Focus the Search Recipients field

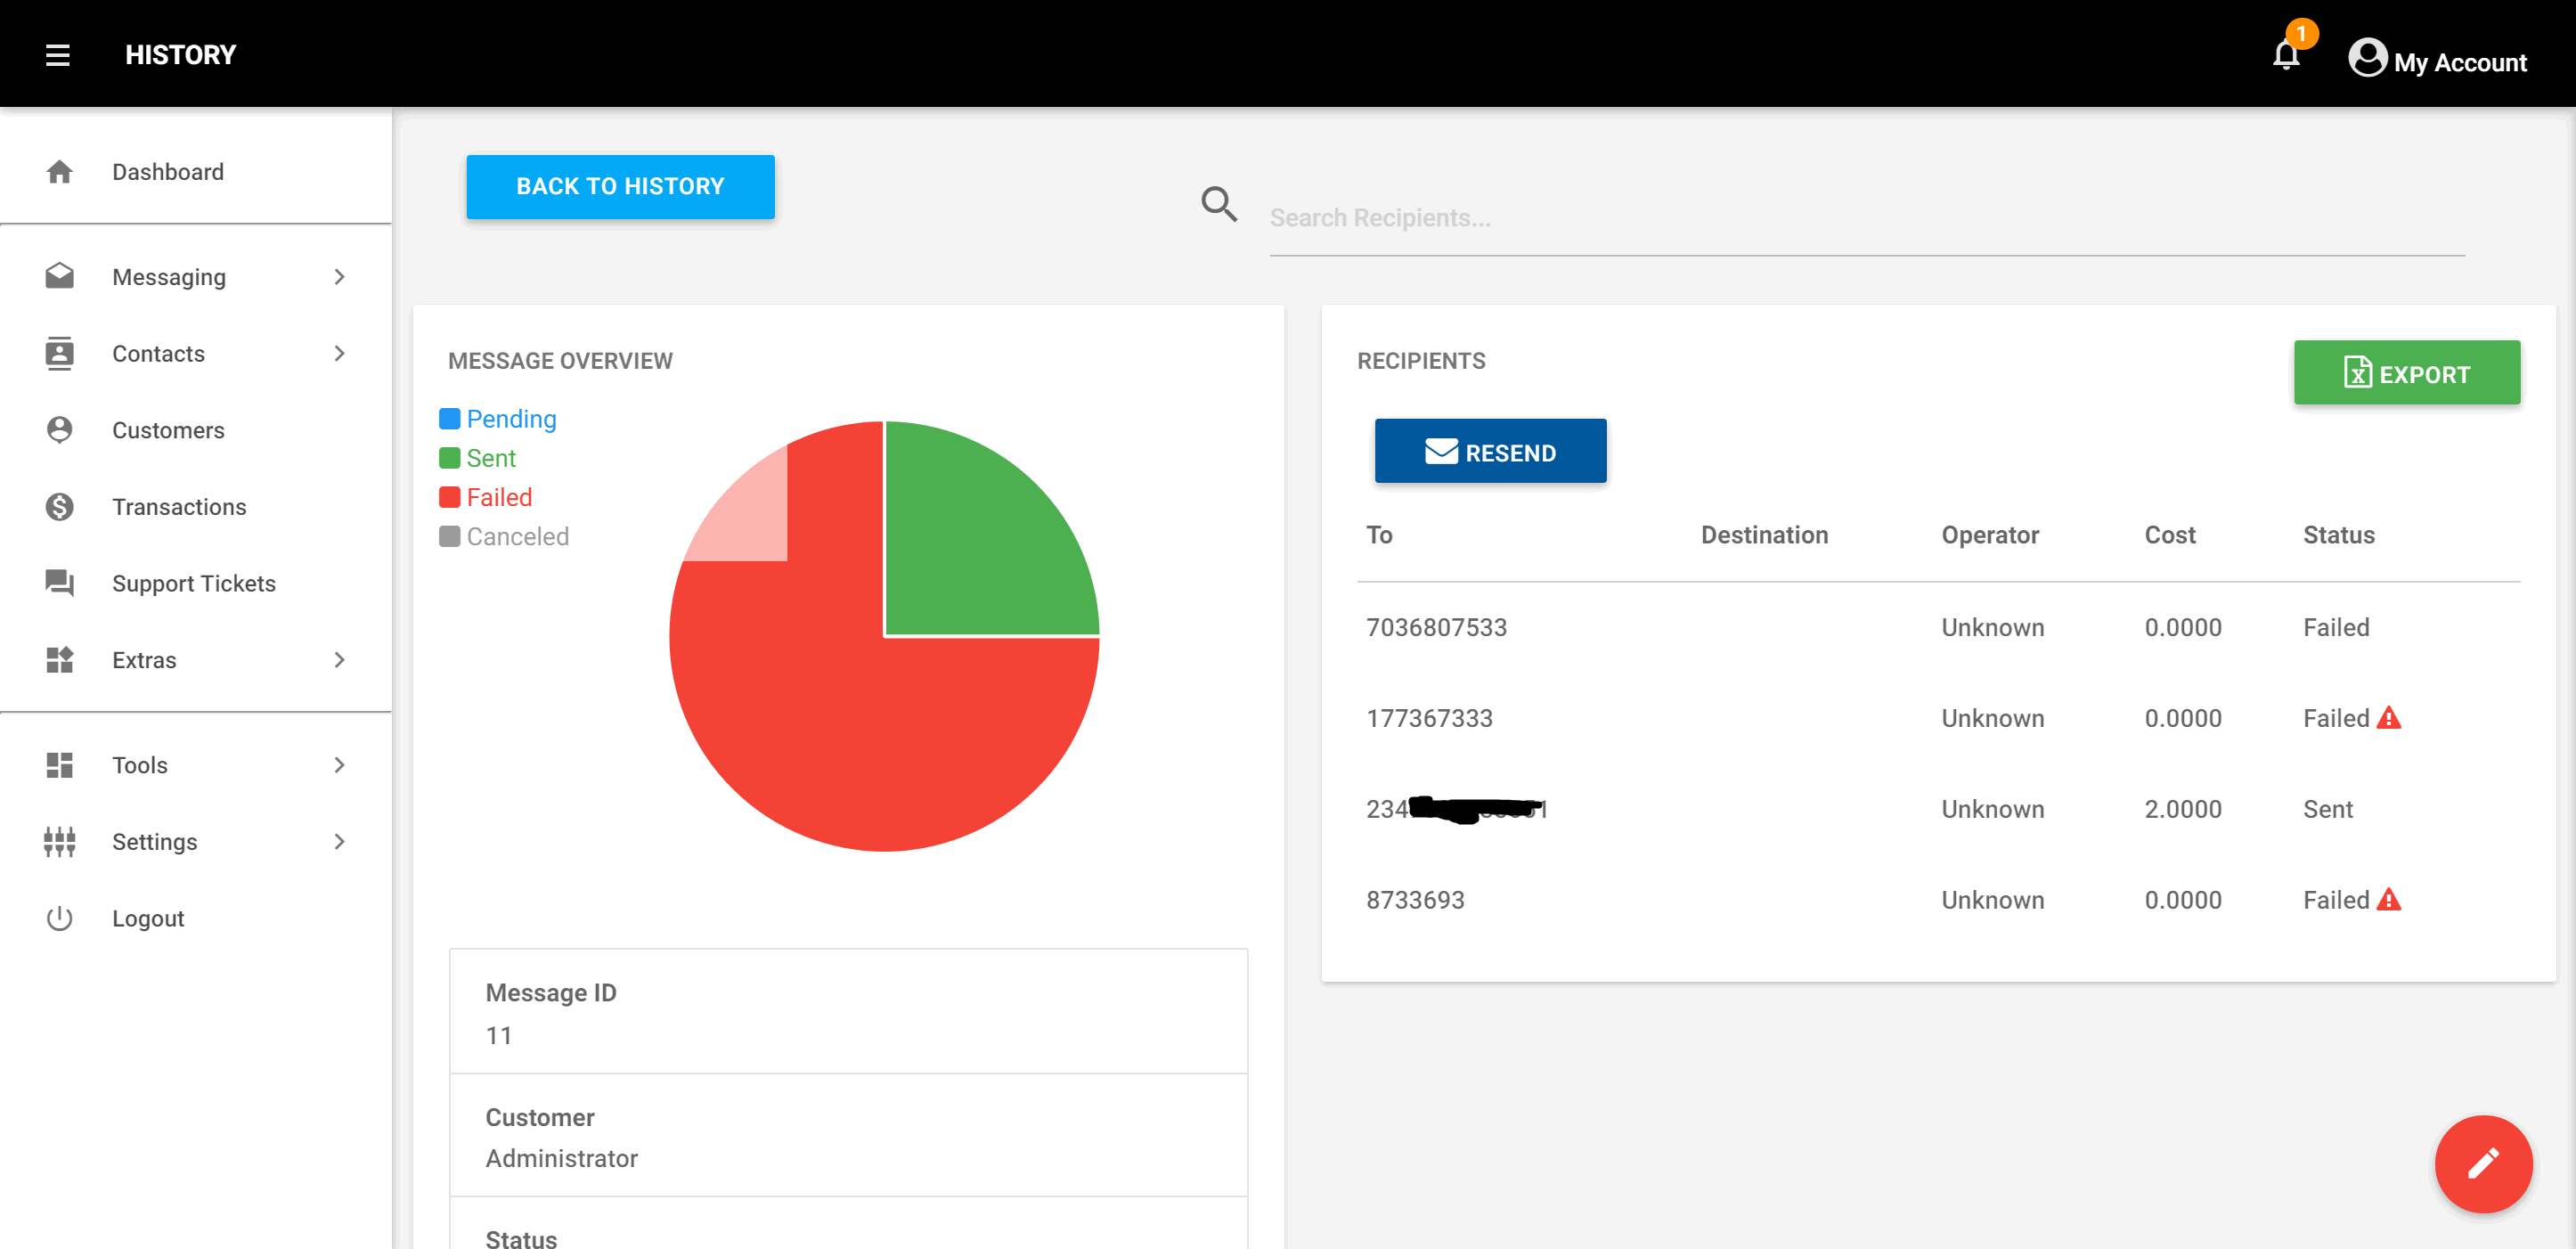1866,218
